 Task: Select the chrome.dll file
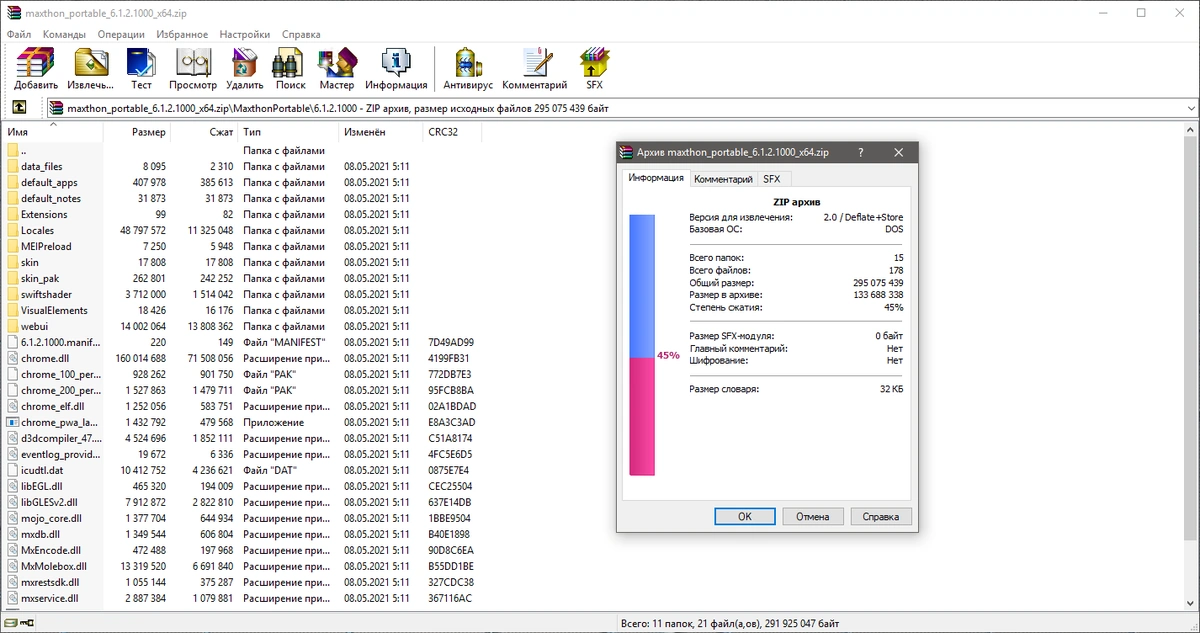(x=45, y=358)
